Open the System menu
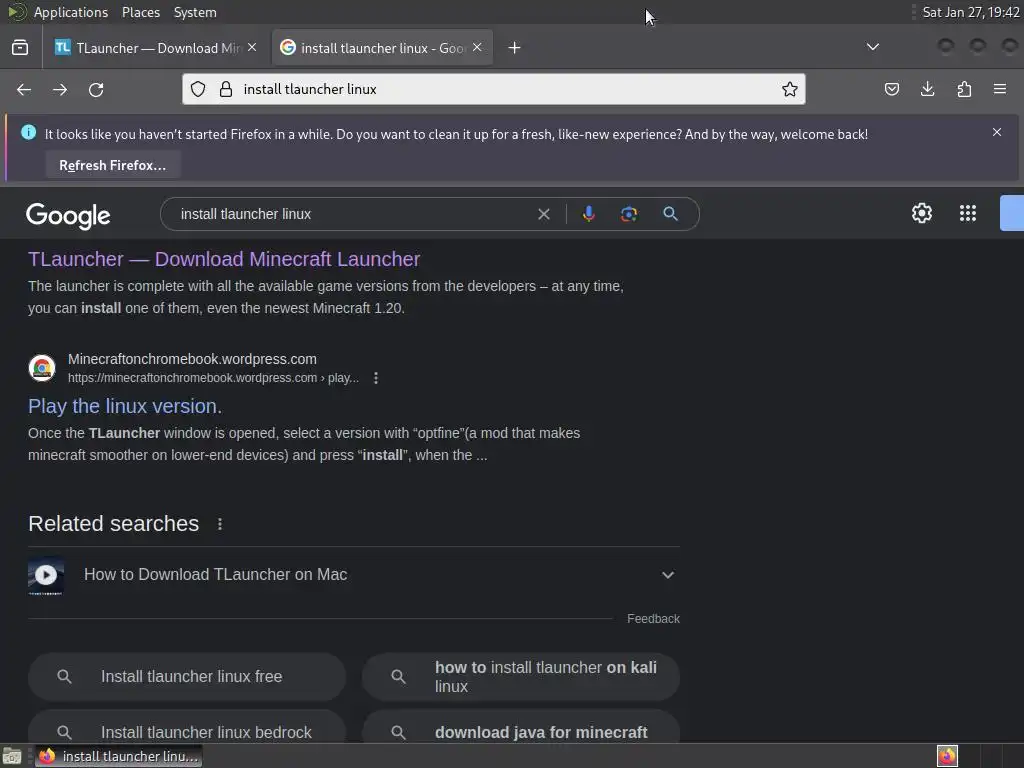Image resolution: width=1024 pixels, height=768 pixels. tap(195, 12)
